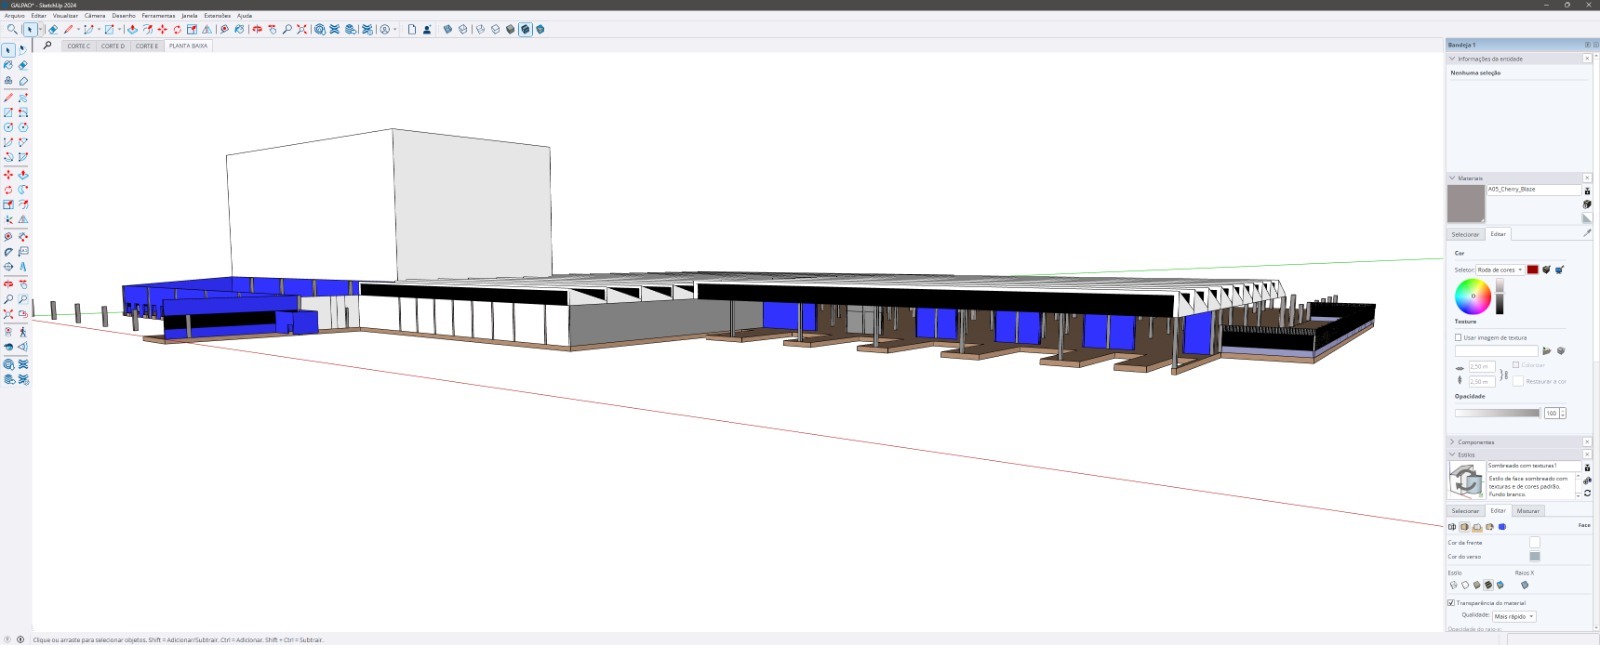1600x645 pixels.
Task: Click the Orbit tool icon
Action: coord(257,30)
